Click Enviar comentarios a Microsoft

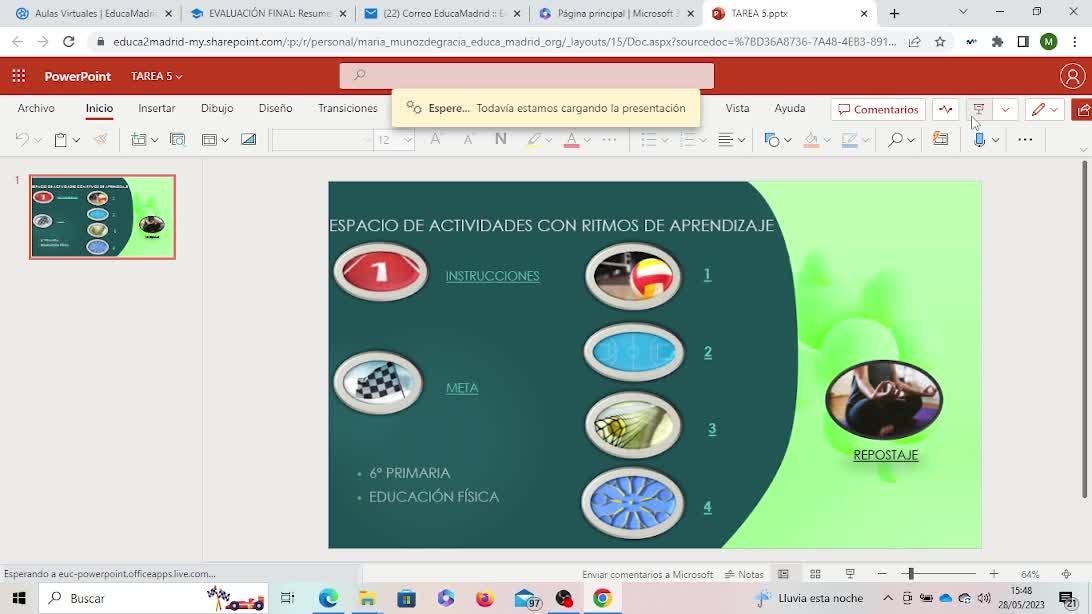pos(648,574)
